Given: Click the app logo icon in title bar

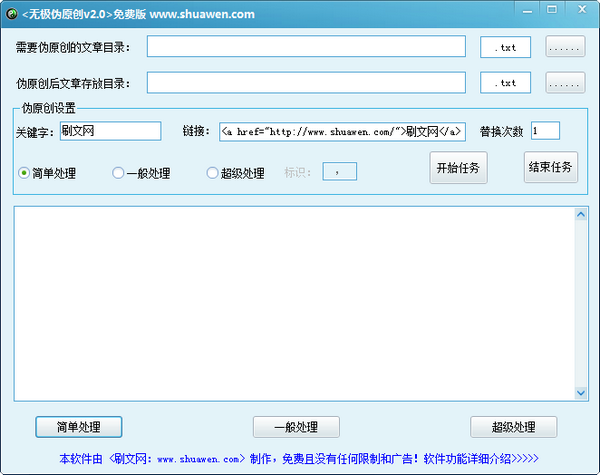Looking at the screenshot, I should pos(11,14).
